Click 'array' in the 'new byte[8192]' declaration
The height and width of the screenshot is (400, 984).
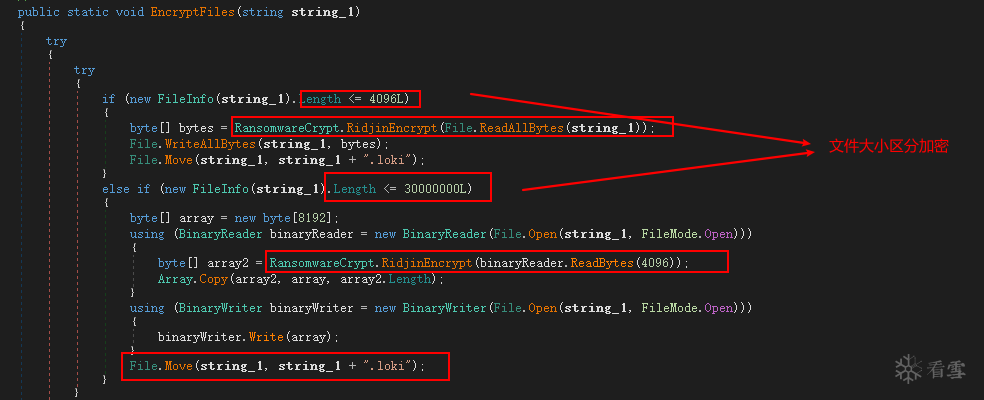196,219
